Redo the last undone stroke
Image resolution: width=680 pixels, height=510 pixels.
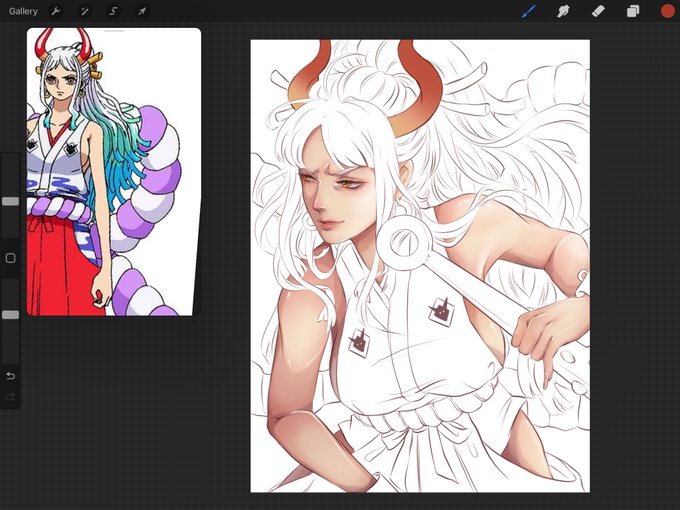pos(10,396)
